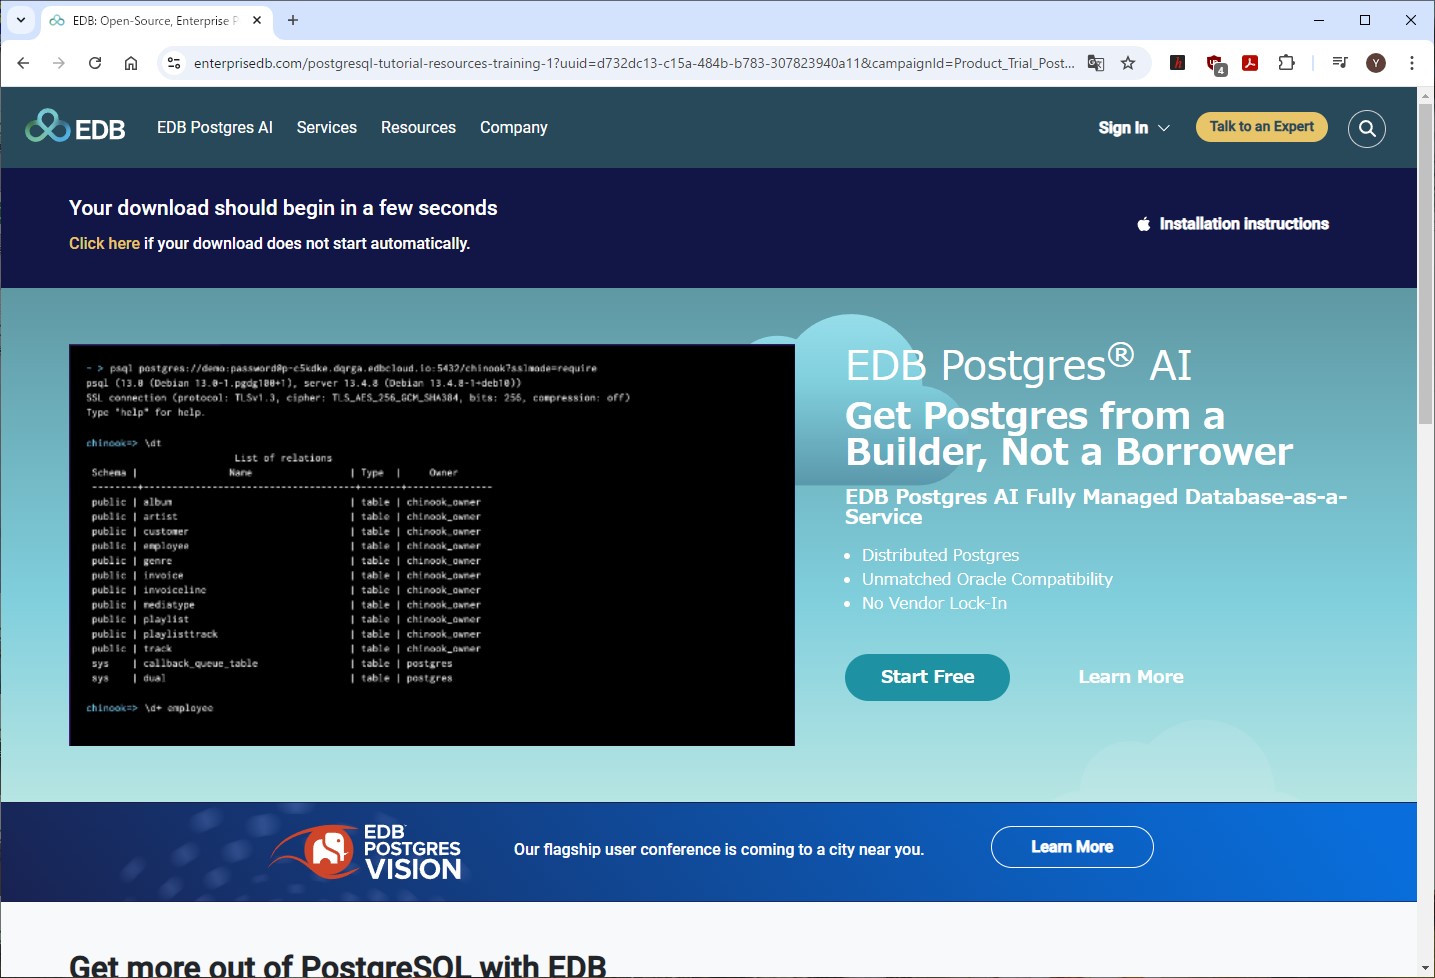
Task: Open site search with the magnifier icon
Action: pyautogui.click(x=1366, y=128)
